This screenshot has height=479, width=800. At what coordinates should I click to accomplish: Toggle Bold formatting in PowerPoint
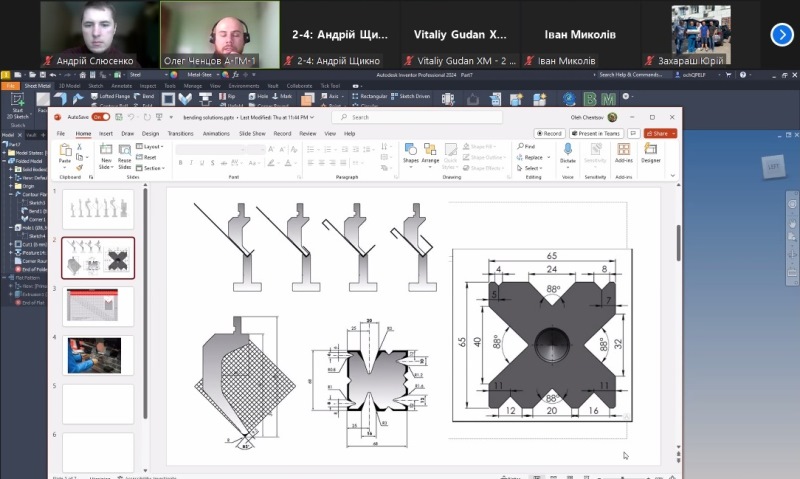(x=181, y=163)
